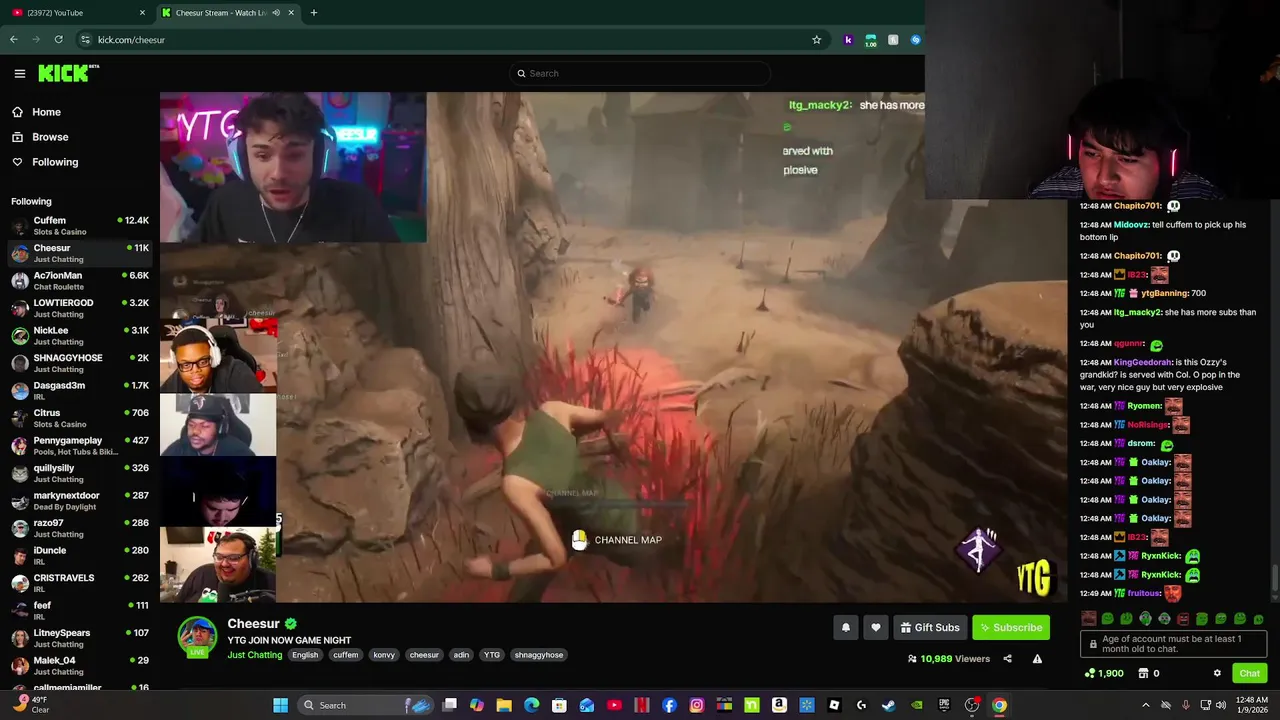The width and height of the screenshot is (1280, 720).
Task: Bookmark this page with star icon
Action: 816,40
